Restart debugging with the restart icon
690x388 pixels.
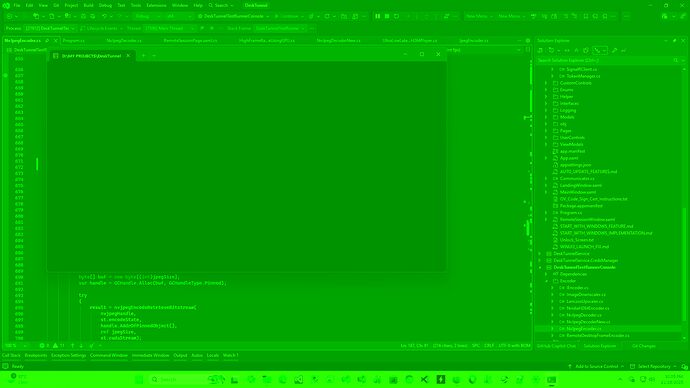click(x=396, y=16)
